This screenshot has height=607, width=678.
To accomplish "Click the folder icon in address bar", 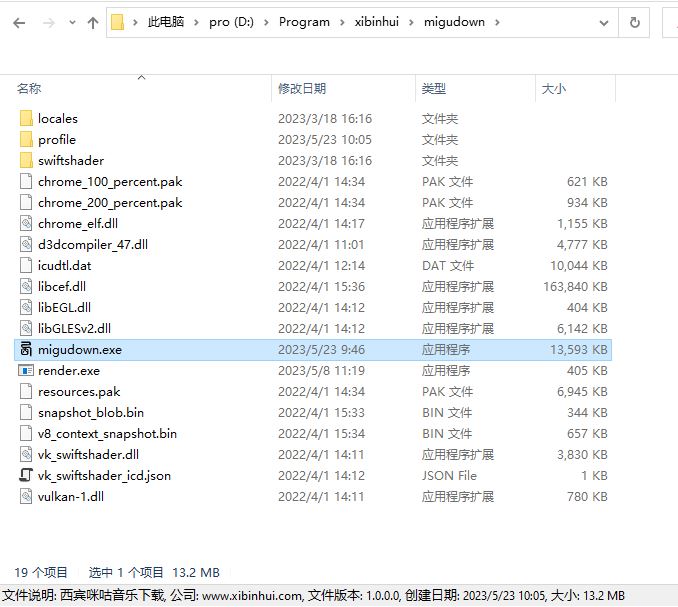I will [117, 22].
